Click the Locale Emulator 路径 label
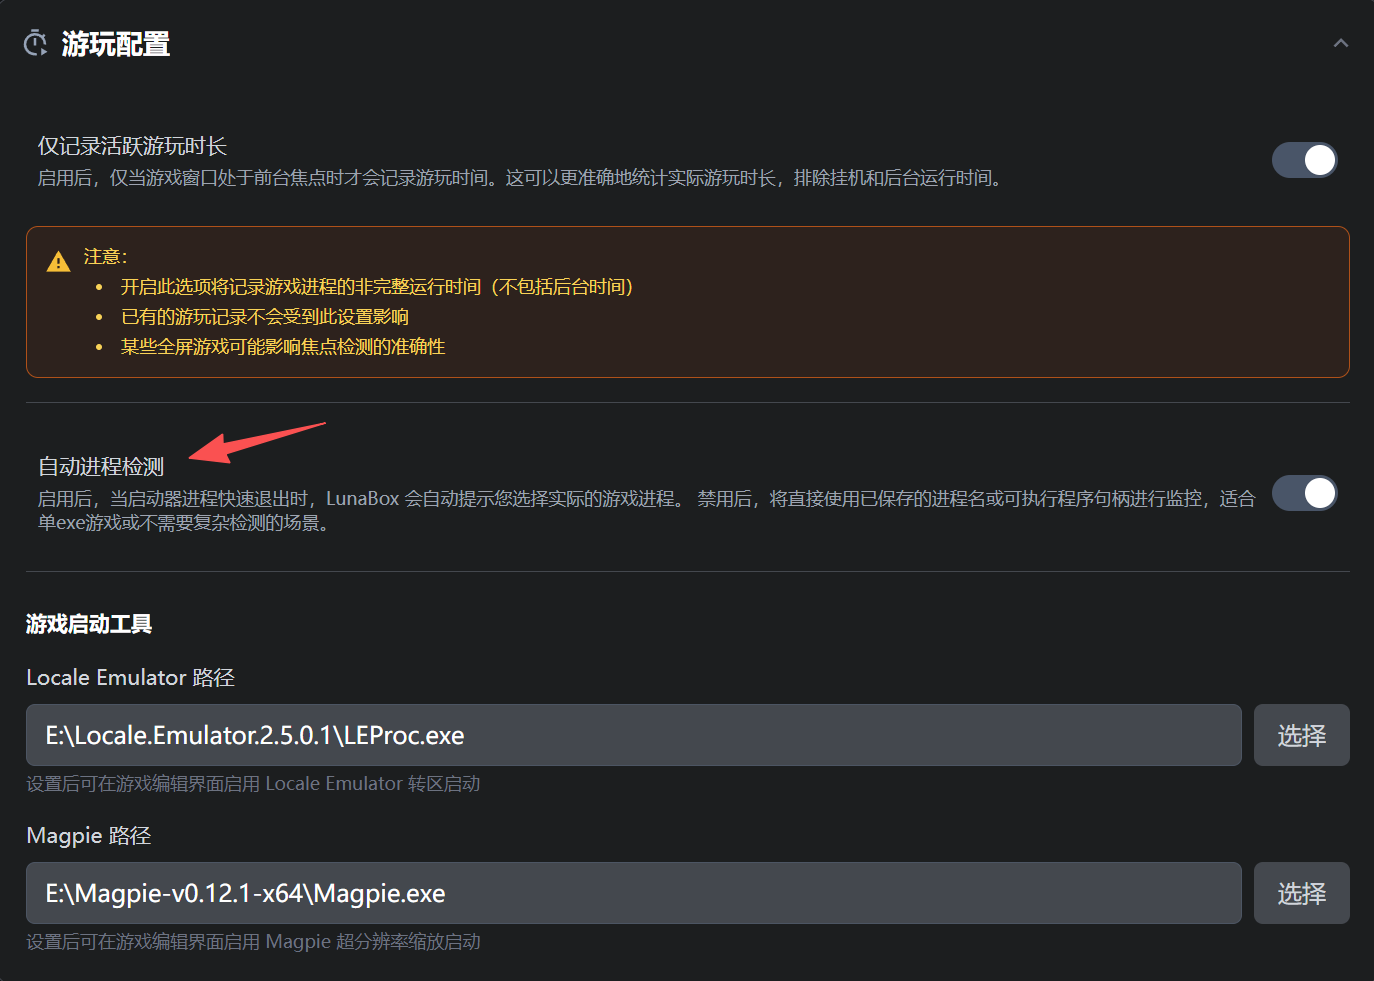Image resolution: width=1374 pixels, height=981 pixels. click(130, 678)
